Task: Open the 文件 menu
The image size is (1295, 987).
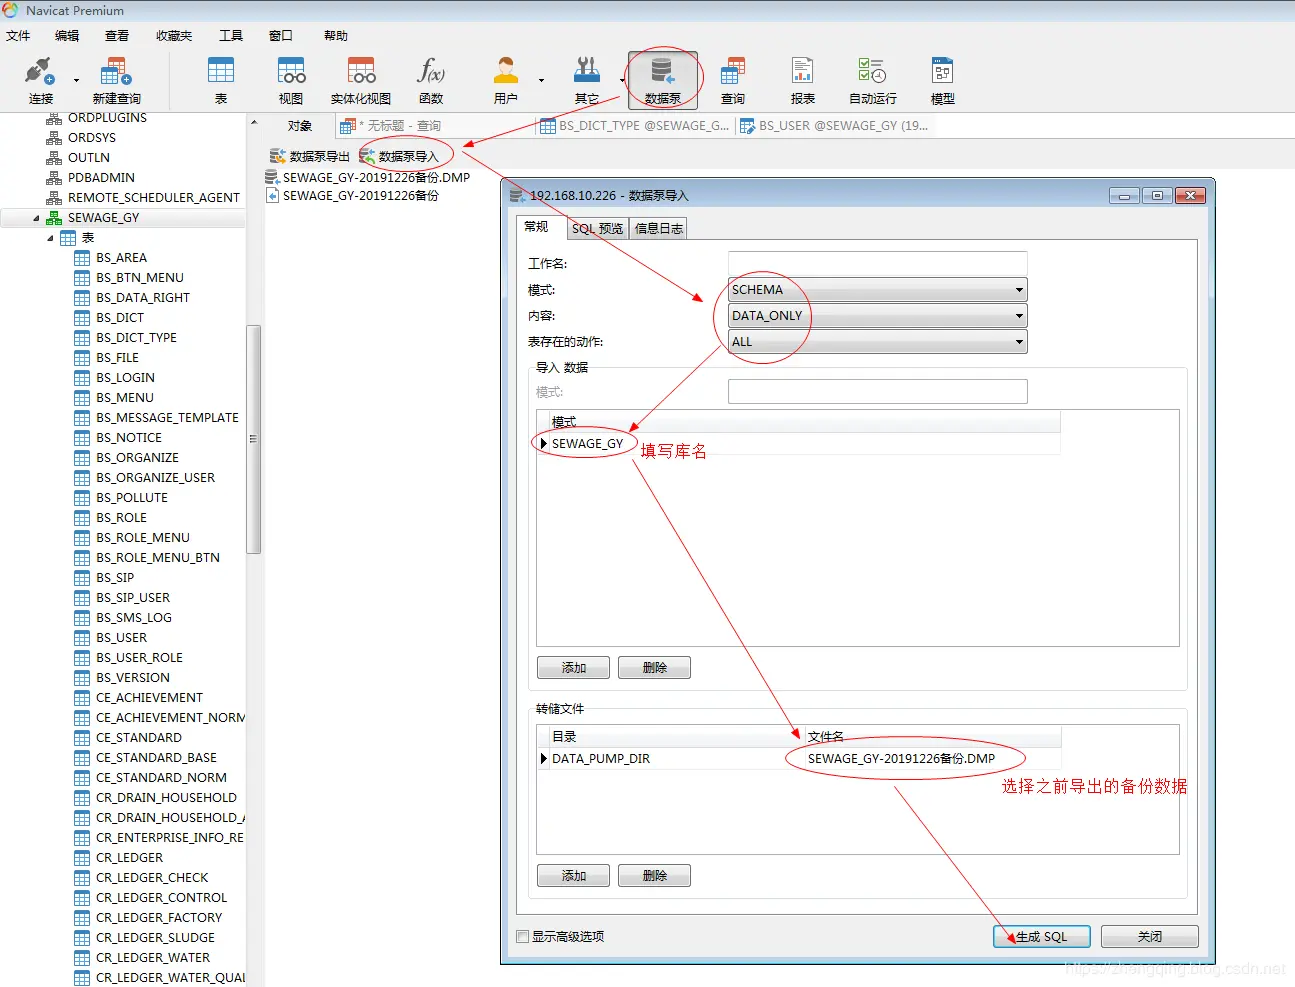Action: pos(18,36)
